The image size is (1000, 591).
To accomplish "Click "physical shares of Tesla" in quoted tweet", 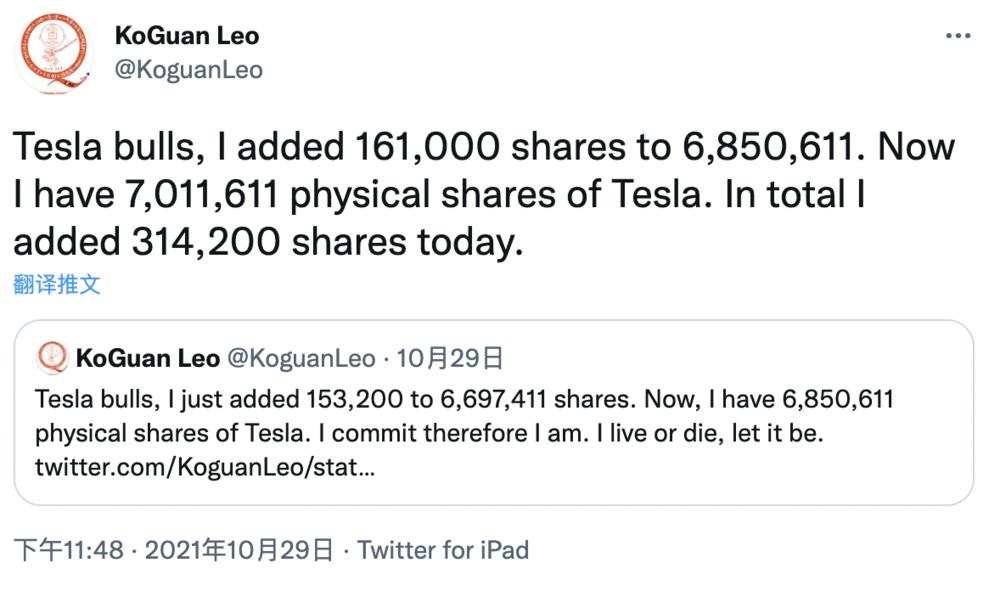I will [173, 434].
